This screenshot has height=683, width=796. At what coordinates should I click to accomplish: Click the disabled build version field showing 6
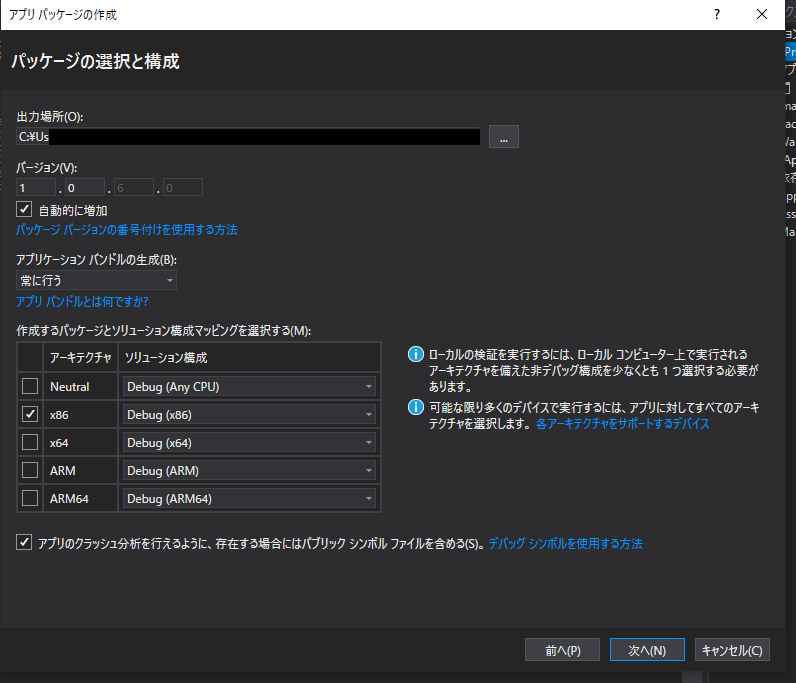[134, 187]
